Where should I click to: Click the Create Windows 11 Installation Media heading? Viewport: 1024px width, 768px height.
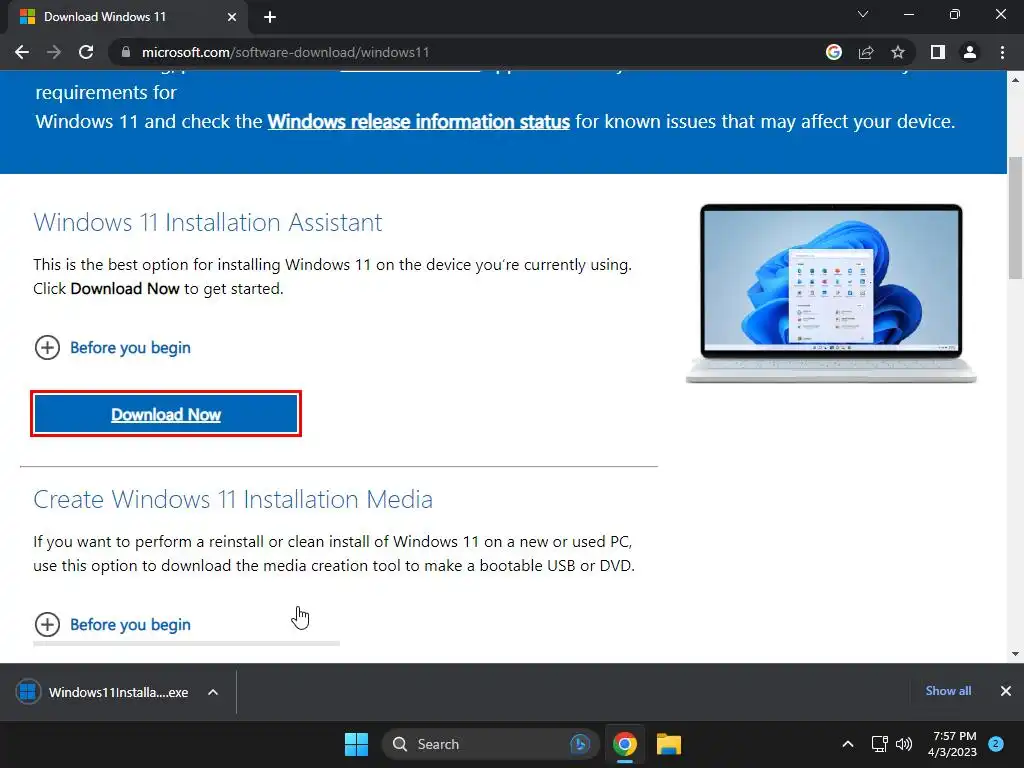pyautogui.click(x=233, y=499)
